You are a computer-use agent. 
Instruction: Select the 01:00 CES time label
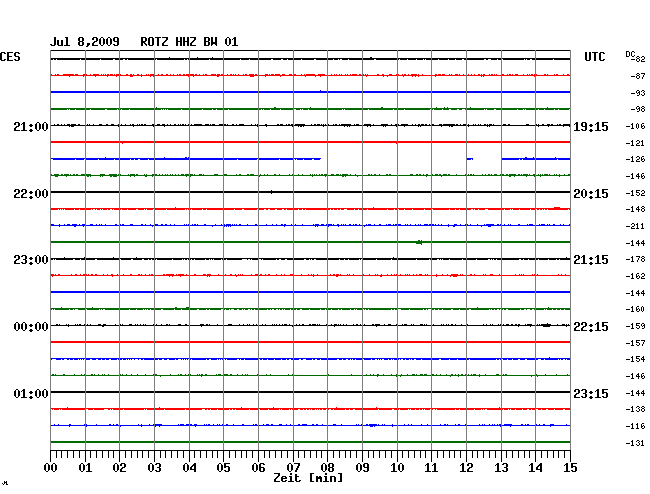click(x=31, y=393)
